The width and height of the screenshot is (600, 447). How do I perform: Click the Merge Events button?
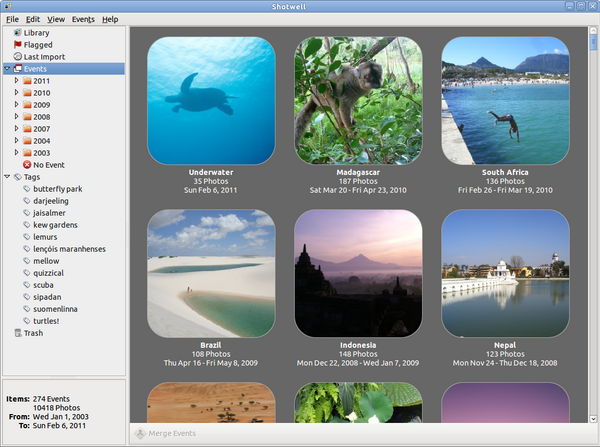coord(166,433)
